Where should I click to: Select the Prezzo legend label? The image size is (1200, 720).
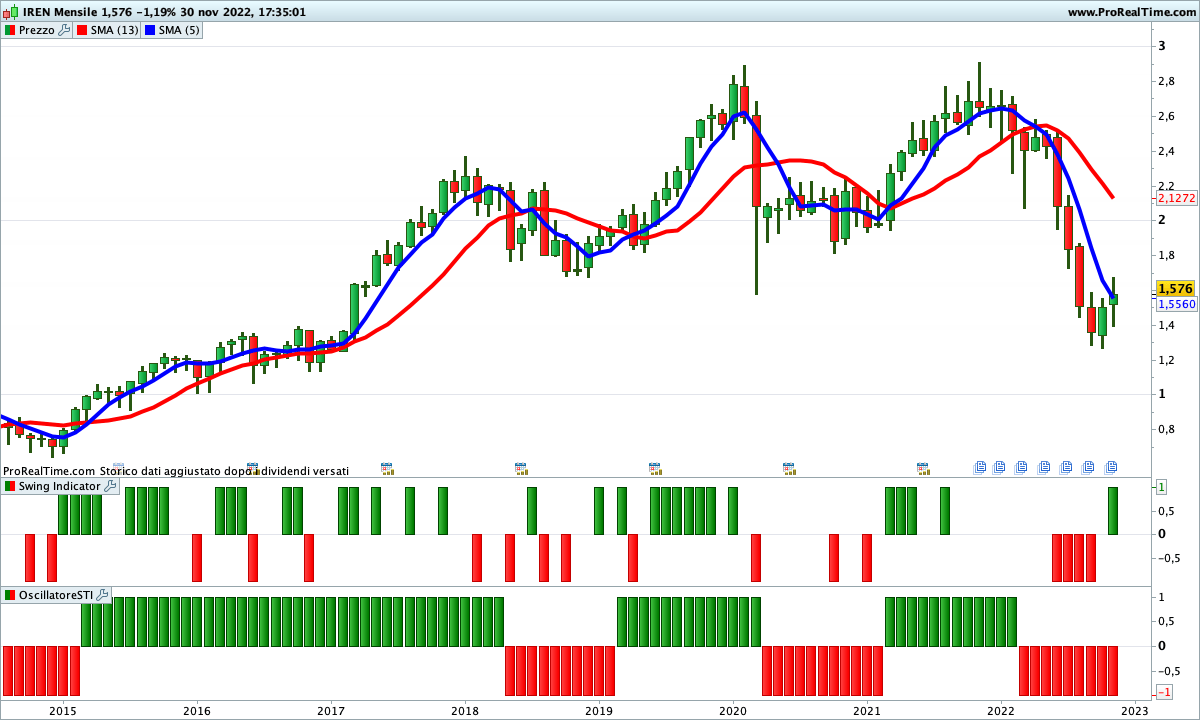coord(37,30)
